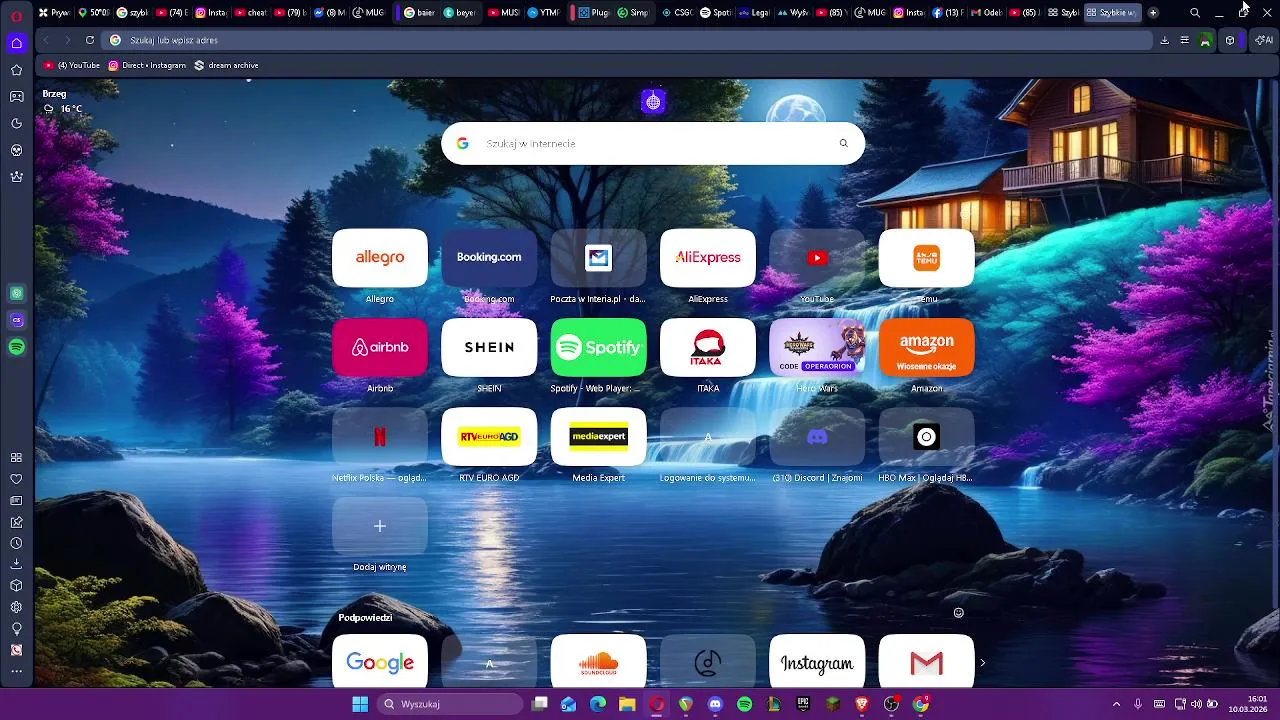Open the Airbnb speed dial tile

point(380,347)
